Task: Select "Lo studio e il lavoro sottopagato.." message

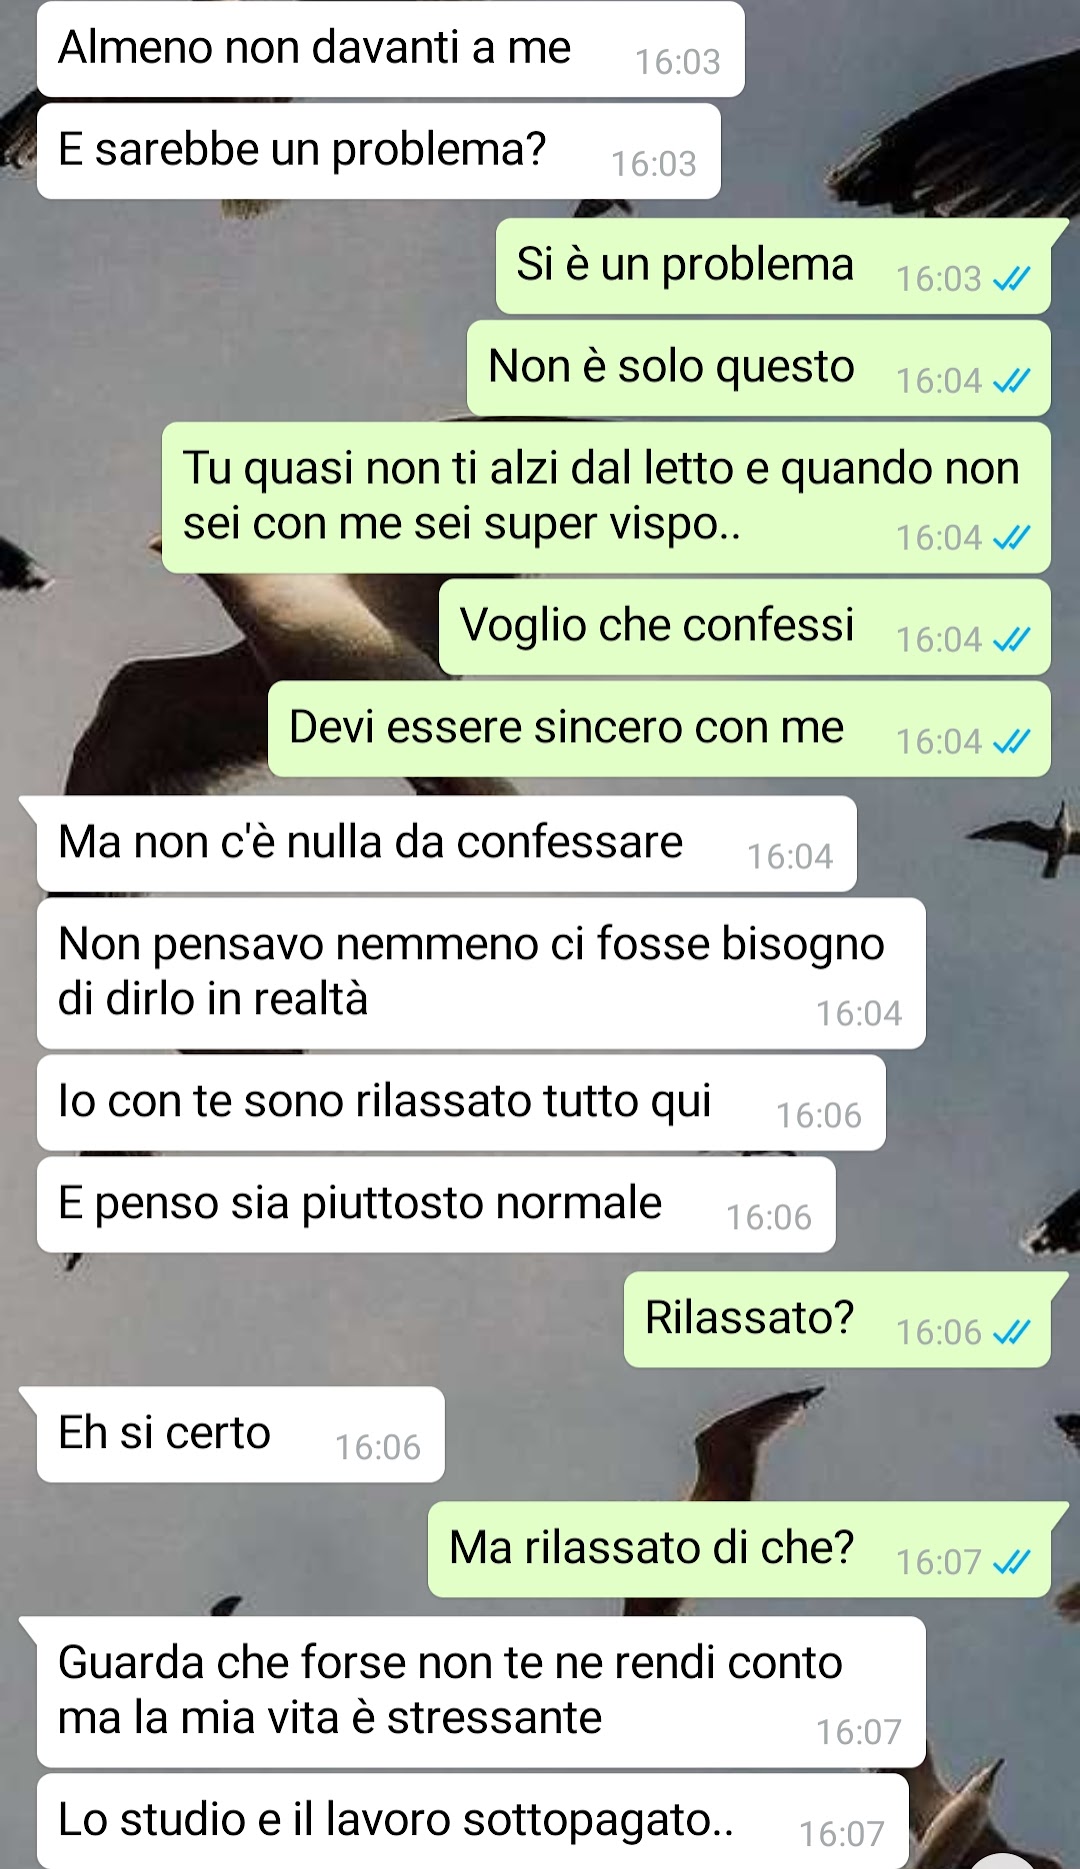Action: [x=473, y=1821]
